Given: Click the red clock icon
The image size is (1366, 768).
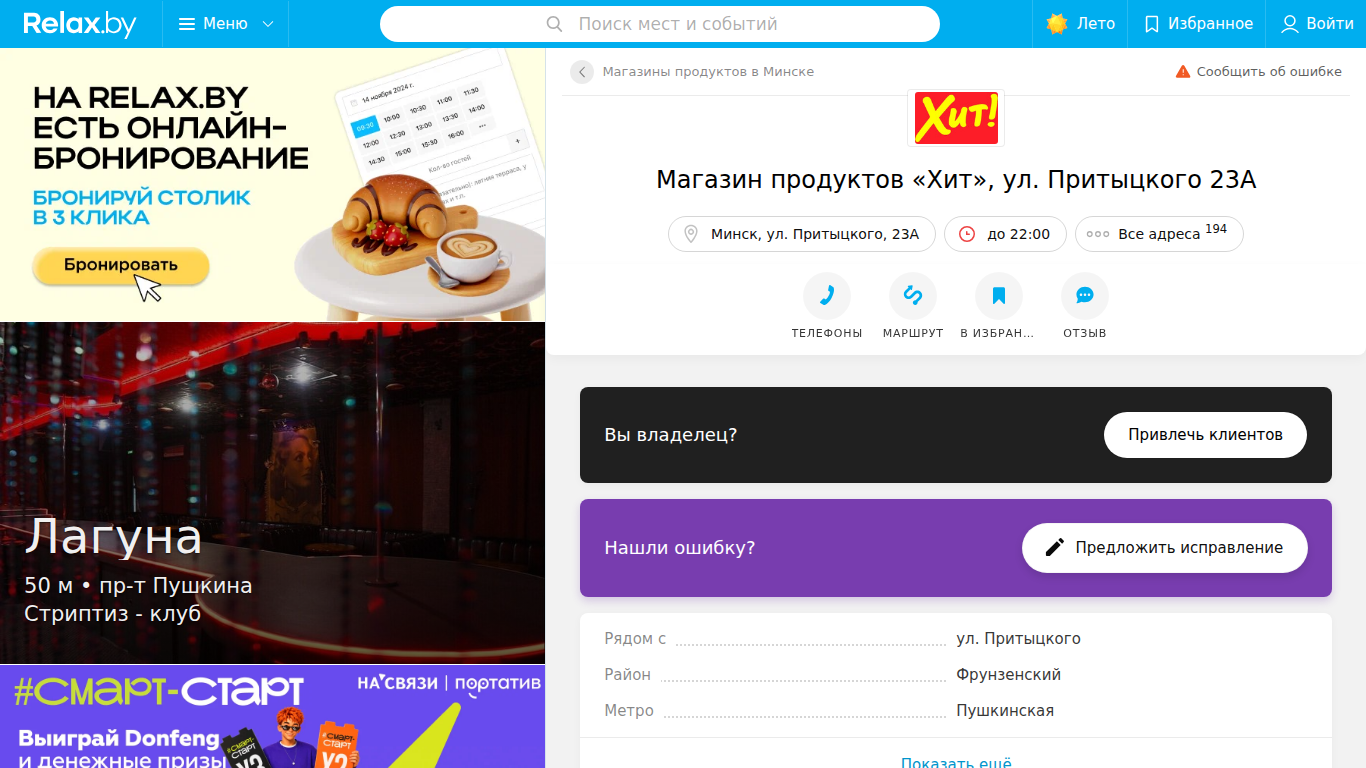Looking at the screenshot, I should 967,234.
